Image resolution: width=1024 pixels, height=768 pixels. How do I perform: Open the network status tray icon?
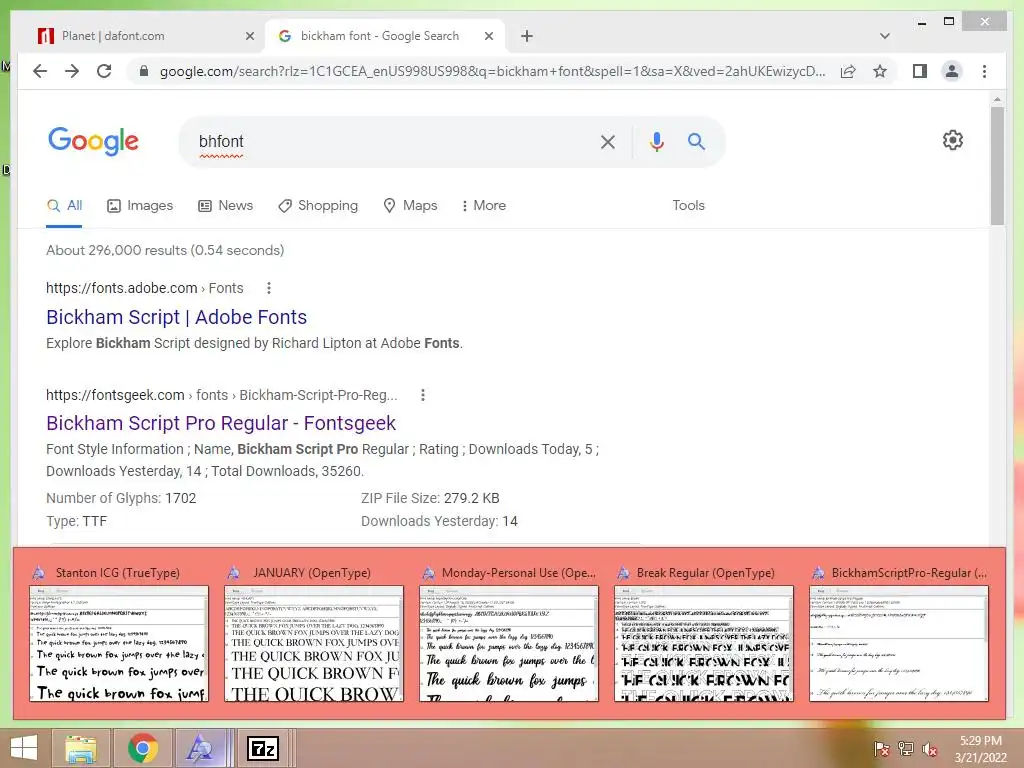(x=905, y=748)
